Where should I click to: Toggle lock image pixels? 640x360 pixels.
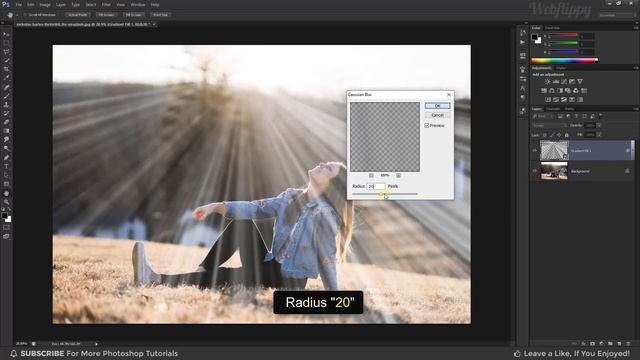coord(552,135)
